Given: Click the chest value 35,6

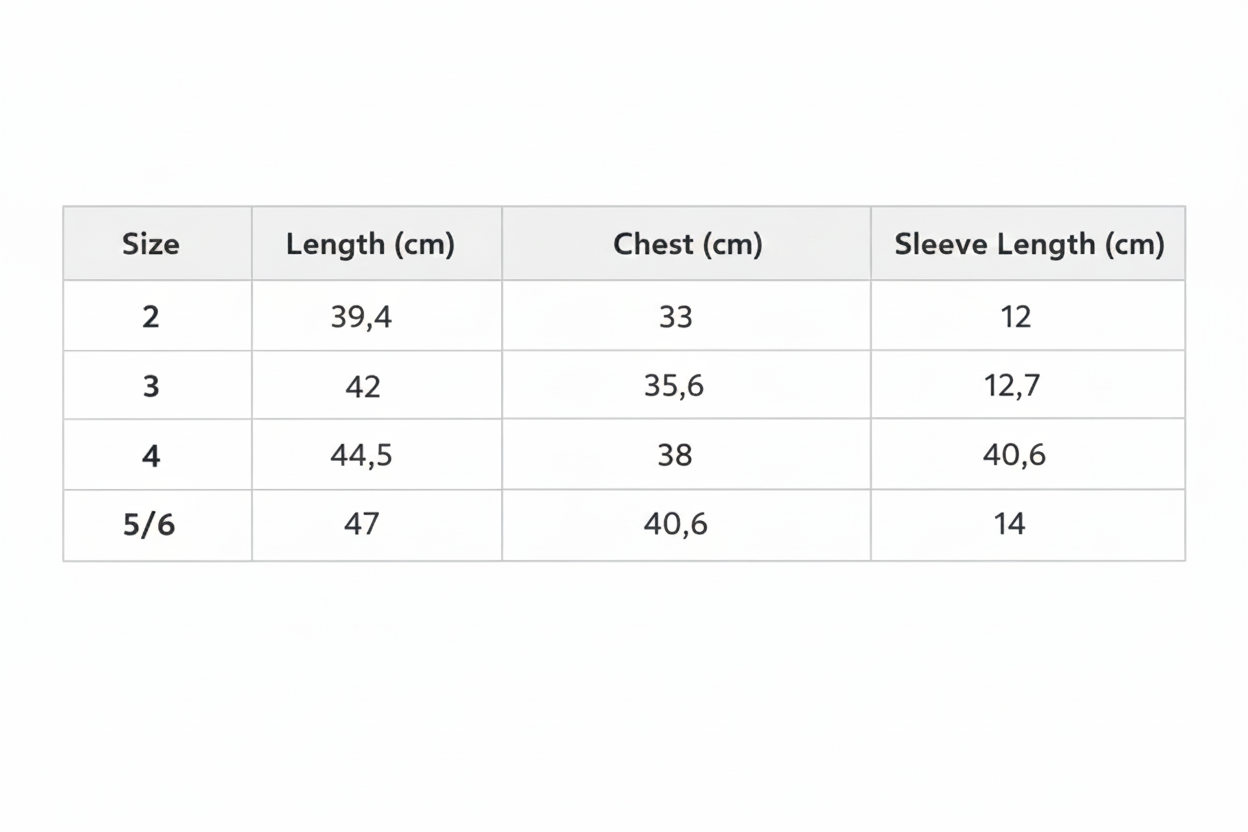Looking at the screenshot, I should (674, 385).
